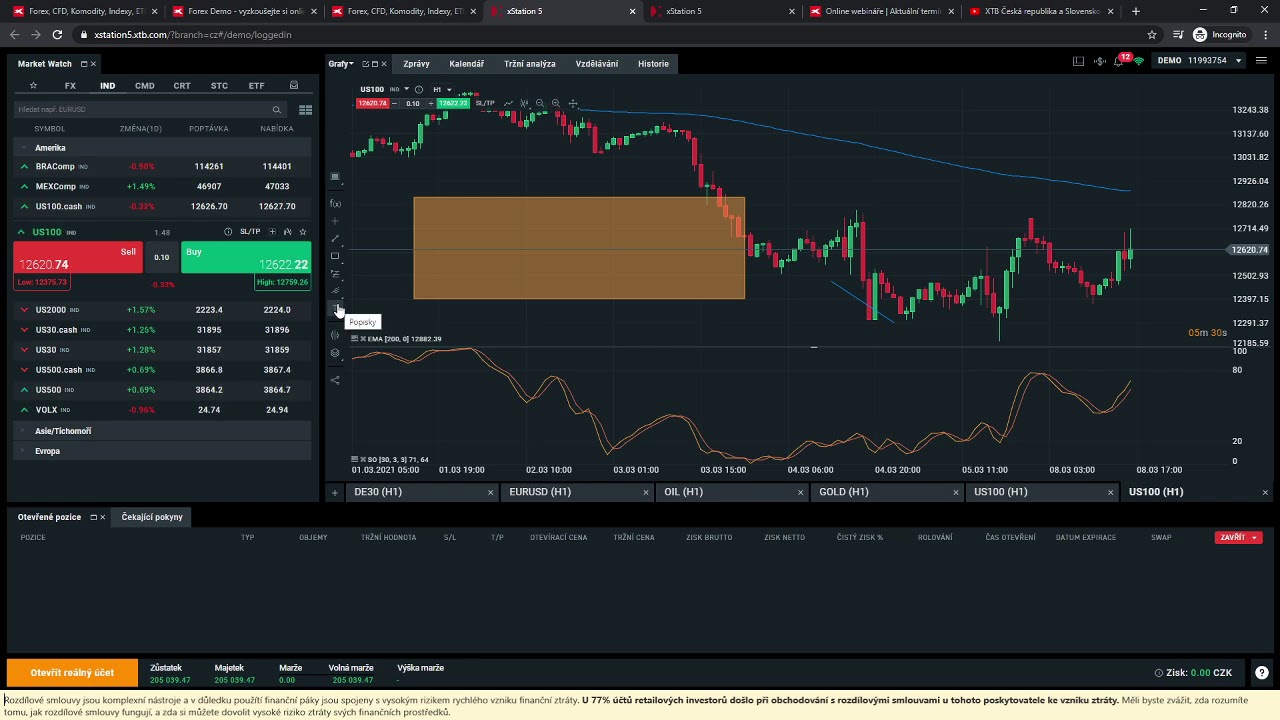The height and width of the screenshot is (720, 1280).
Task: Select the trend line drawing tool
Action: point(335,239)
